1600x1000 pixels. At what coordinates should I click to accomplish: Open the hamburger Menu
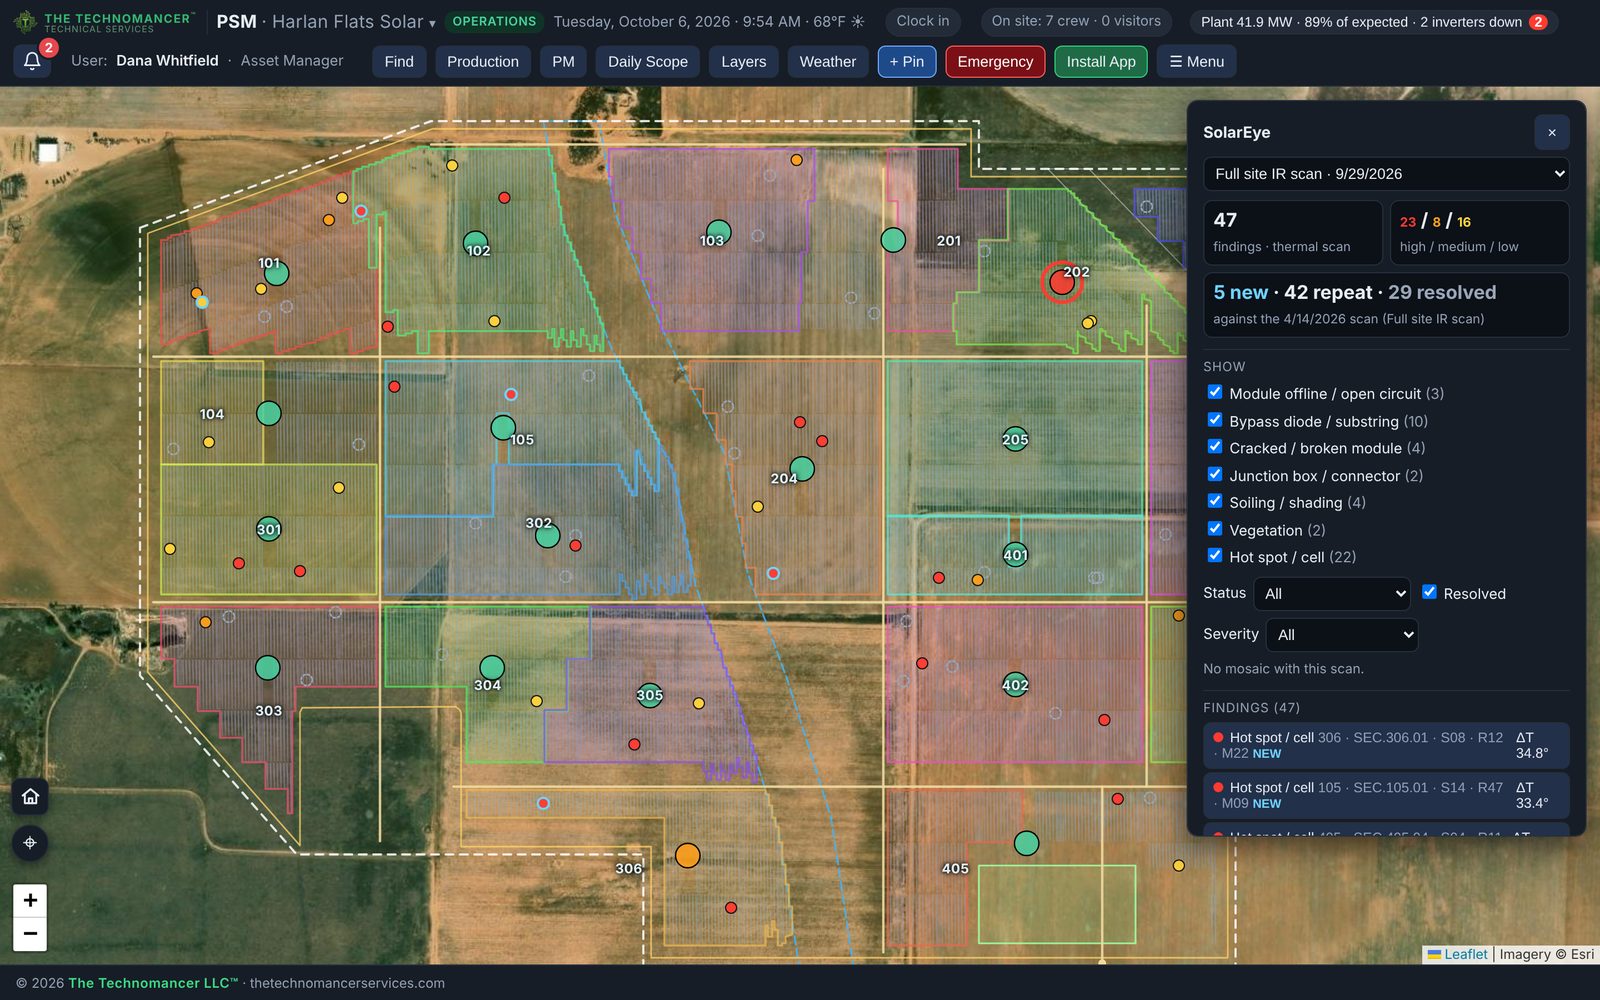click(x=1197, y=62)
